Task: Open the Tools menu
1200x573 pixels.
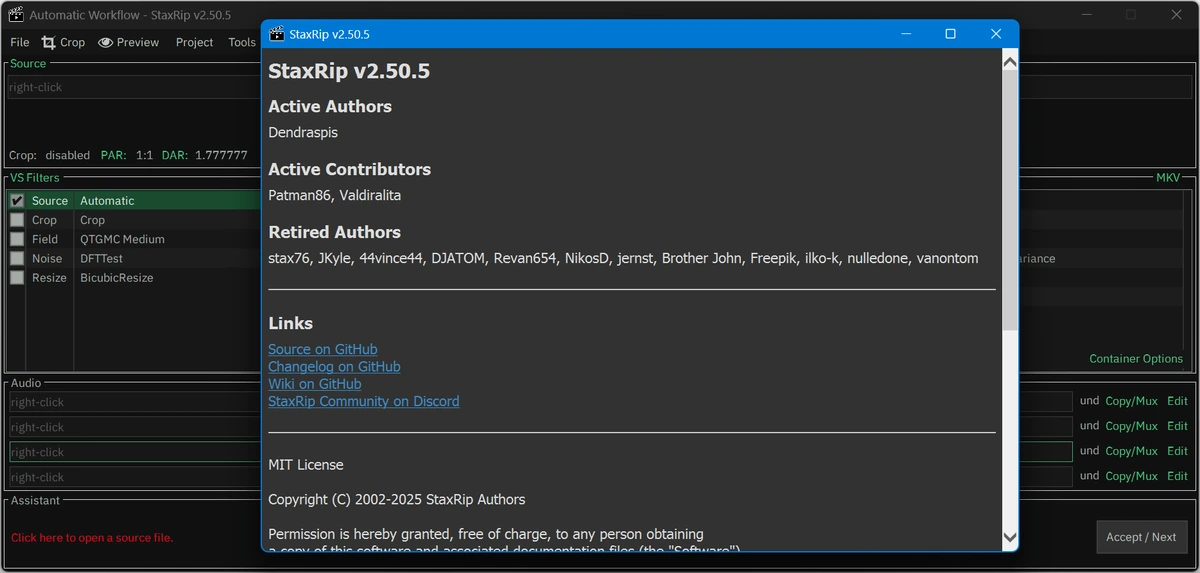Action: point(242,42)
